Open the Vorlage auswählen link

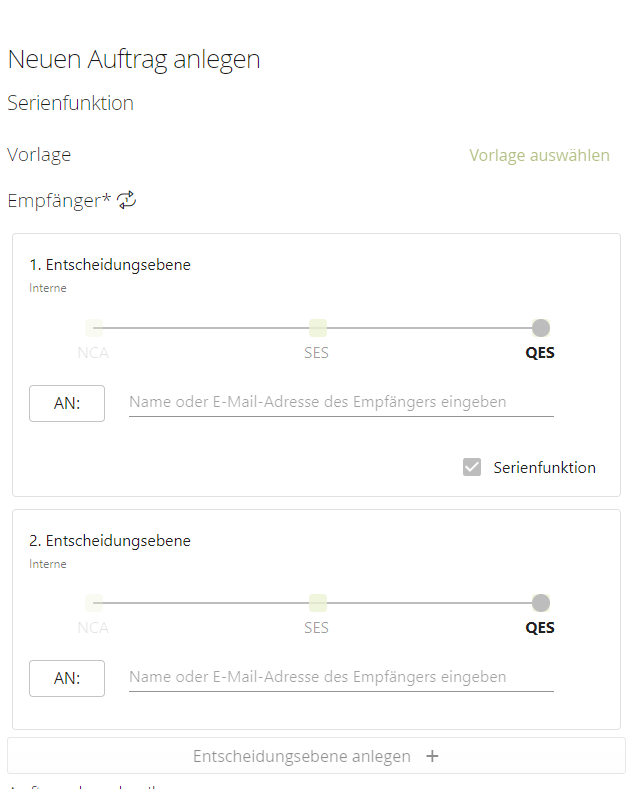(x=539, y=155)
